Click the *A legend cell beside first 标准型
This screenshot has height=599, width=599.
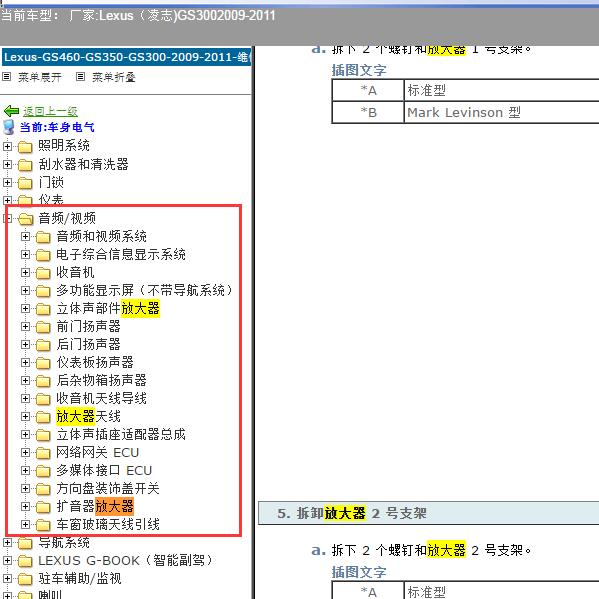click(x=368, y=91)
